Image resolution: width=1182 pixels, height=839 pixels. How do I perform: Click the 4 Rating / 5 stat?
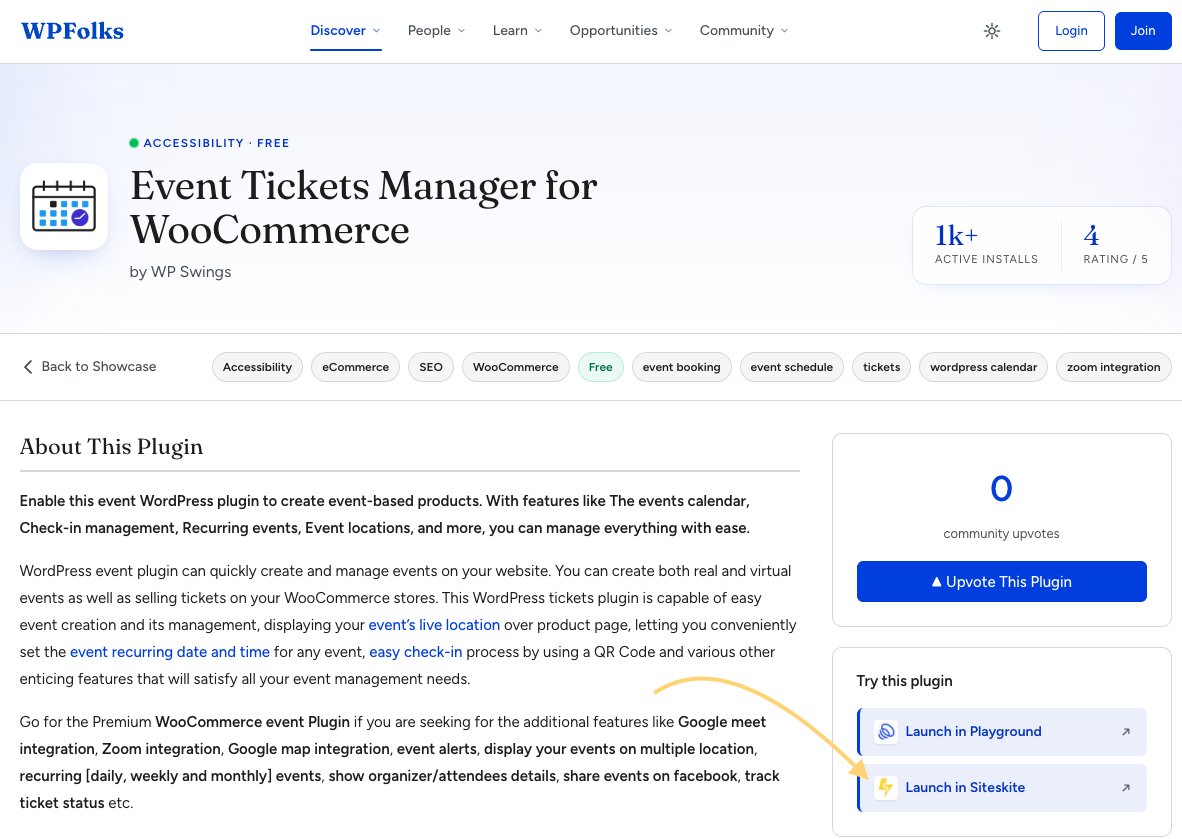(x=1116, y=244)
